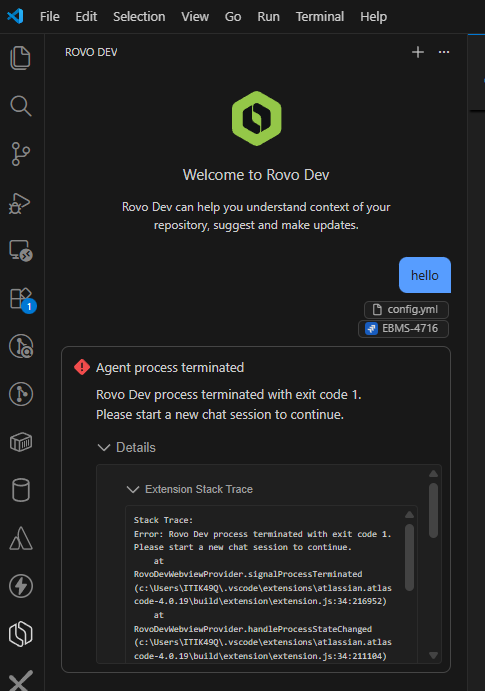Screen dimensions: 485x691
Task: Click the VS Code logo icon
Action: point(15,16)
